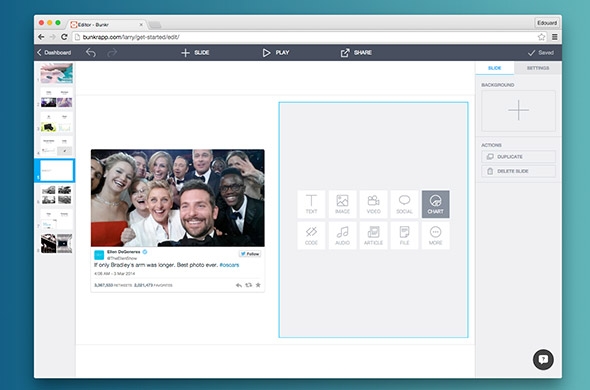Select slide 6 thumbnail
The image size is (590, 390).
(56, 195)
